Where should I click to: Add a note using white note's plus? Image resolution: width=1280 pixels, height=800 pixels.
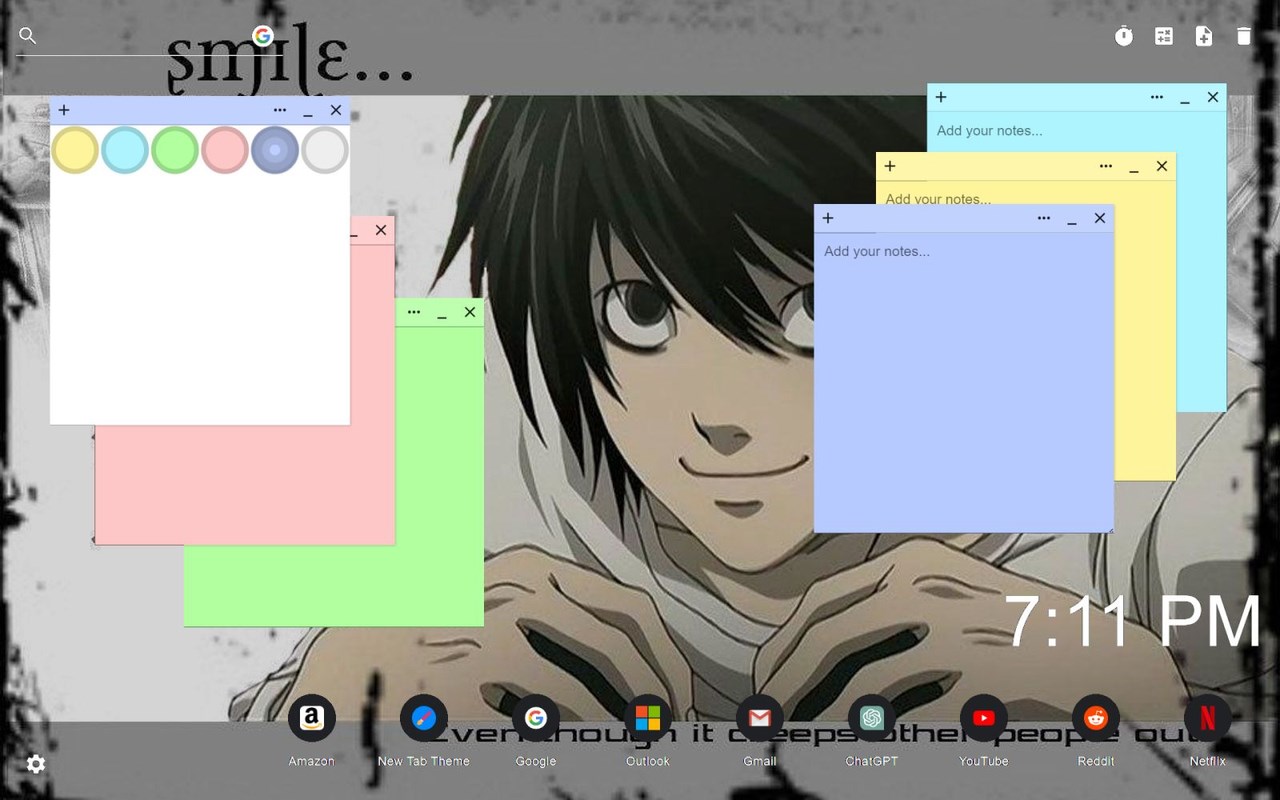point(64,110)
